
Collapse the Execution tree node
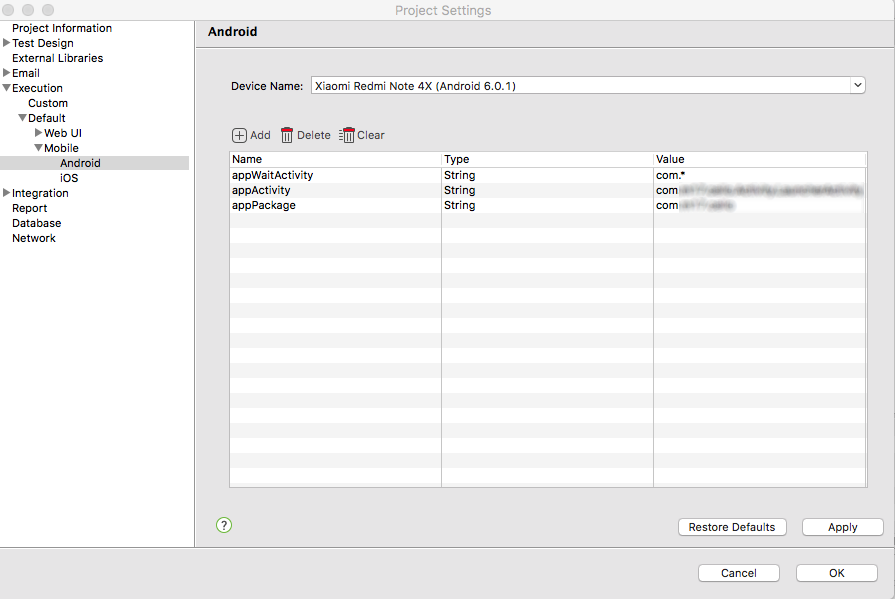click(6, 88)
